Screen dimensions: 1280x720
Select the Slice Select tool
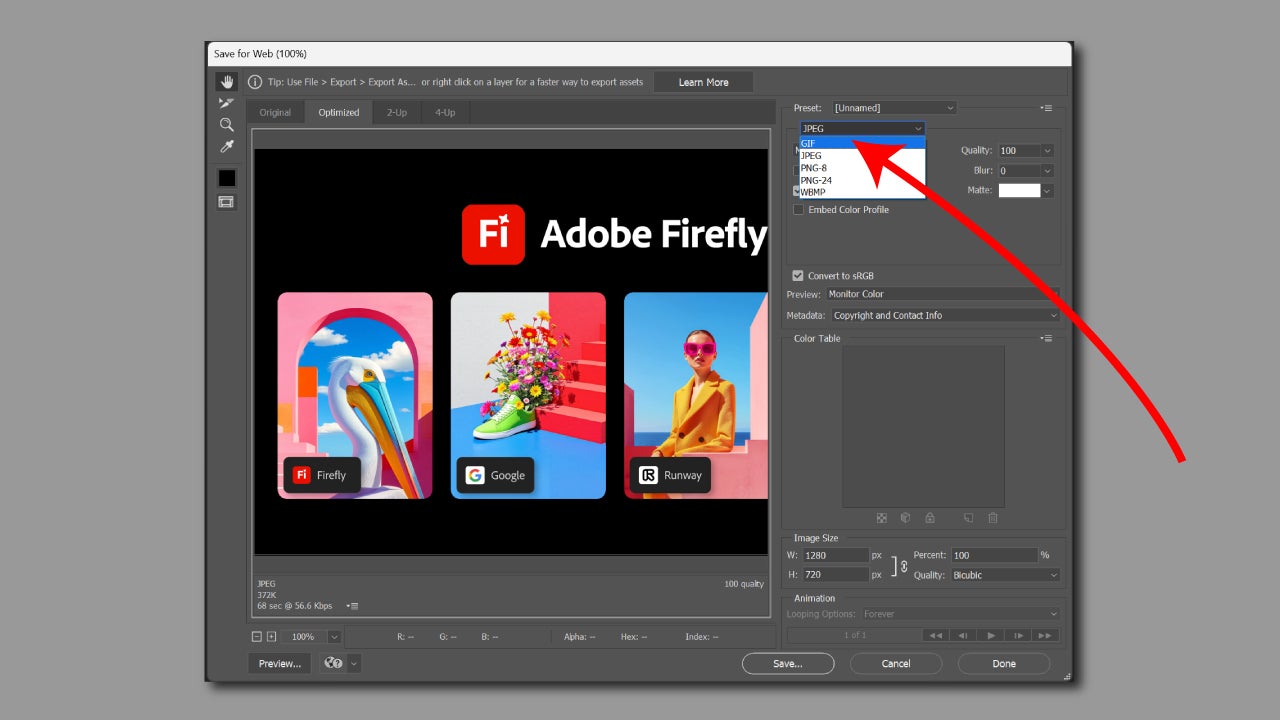click(227, 103)
